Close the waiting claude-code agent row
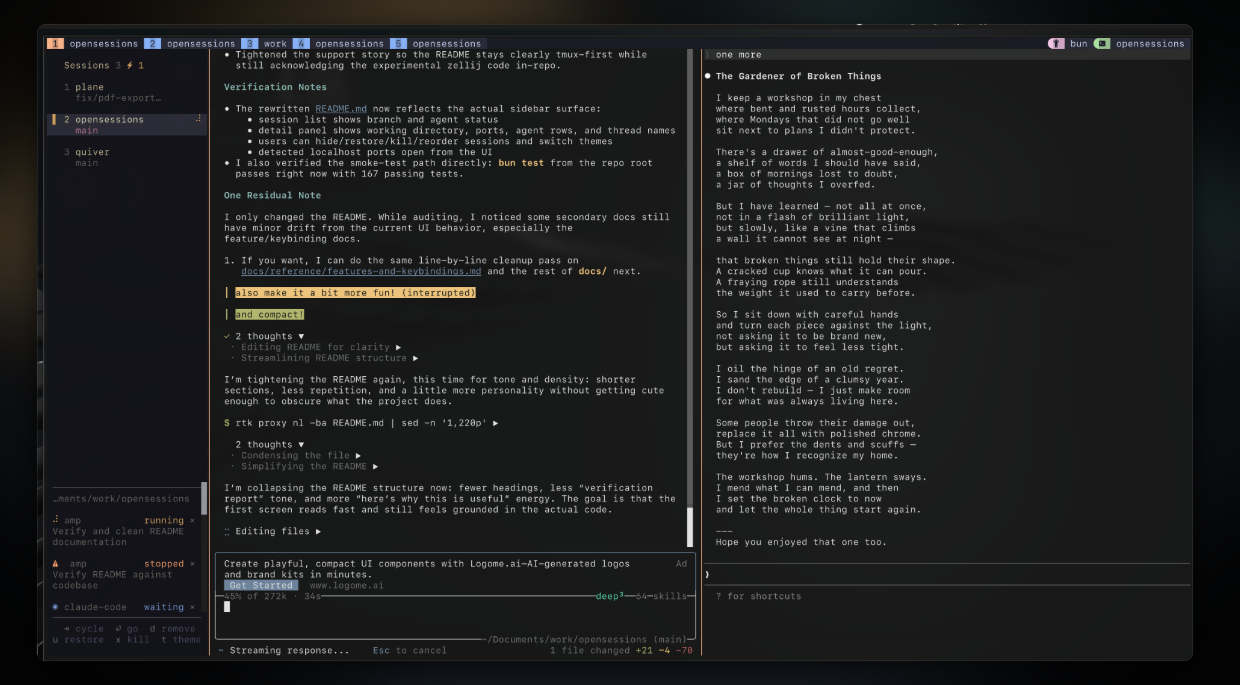The width and height of the screenshot is (1240, 685). coord(193,607)
